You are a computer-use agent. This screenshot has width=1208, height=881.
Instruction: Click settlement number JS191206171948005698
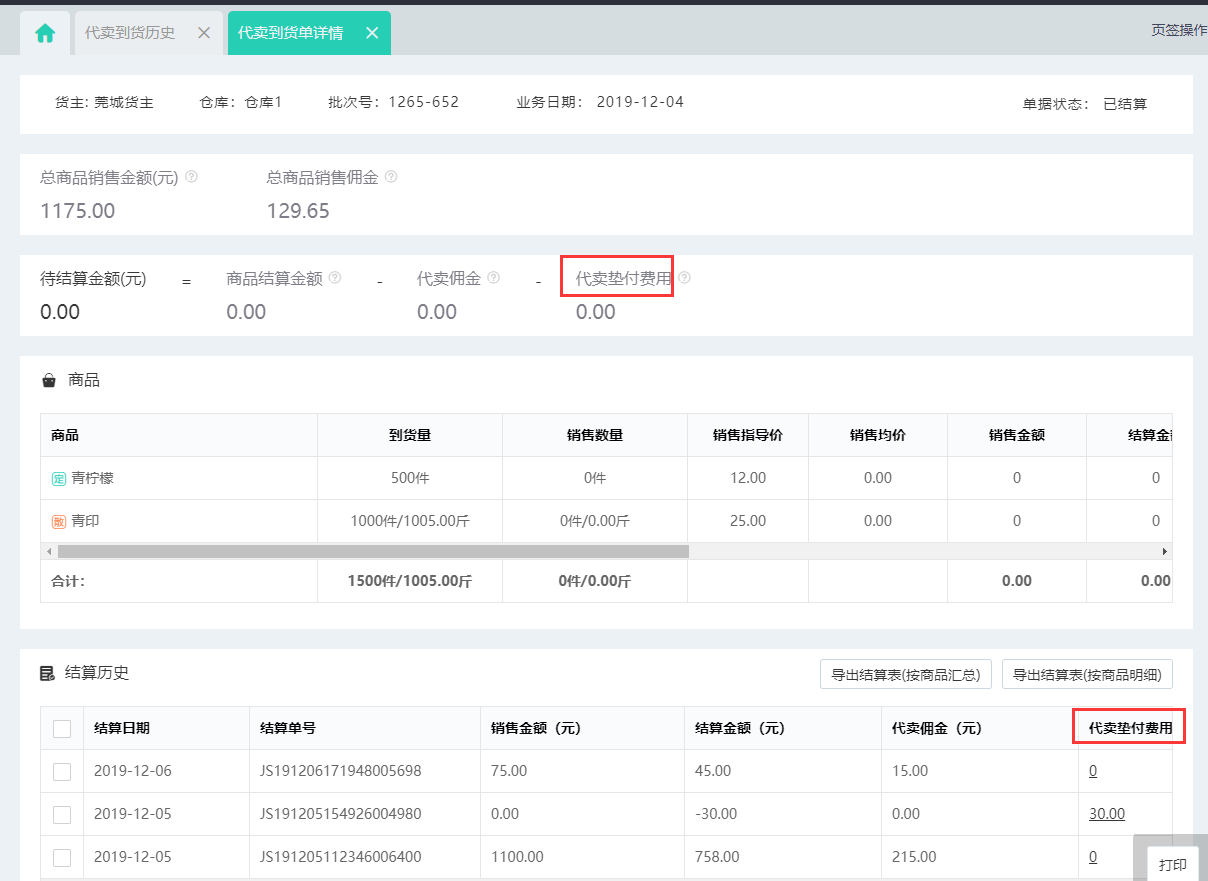point(341,771)
